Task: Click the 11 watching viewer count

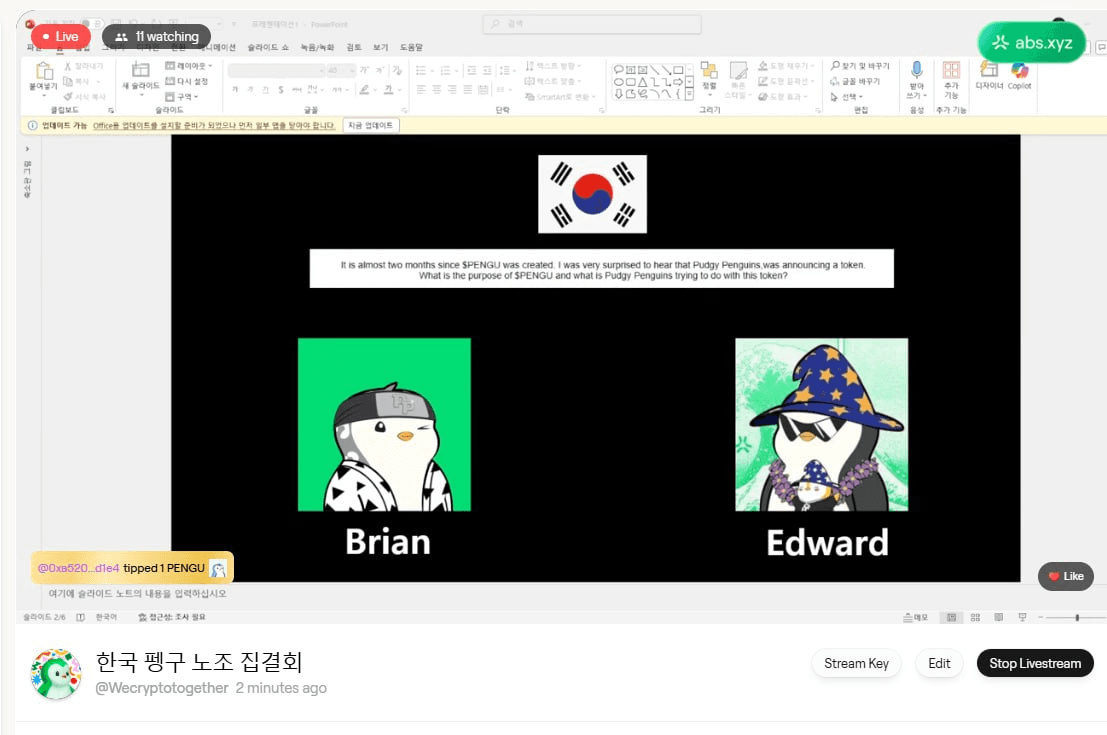Action: click(157, 37)
